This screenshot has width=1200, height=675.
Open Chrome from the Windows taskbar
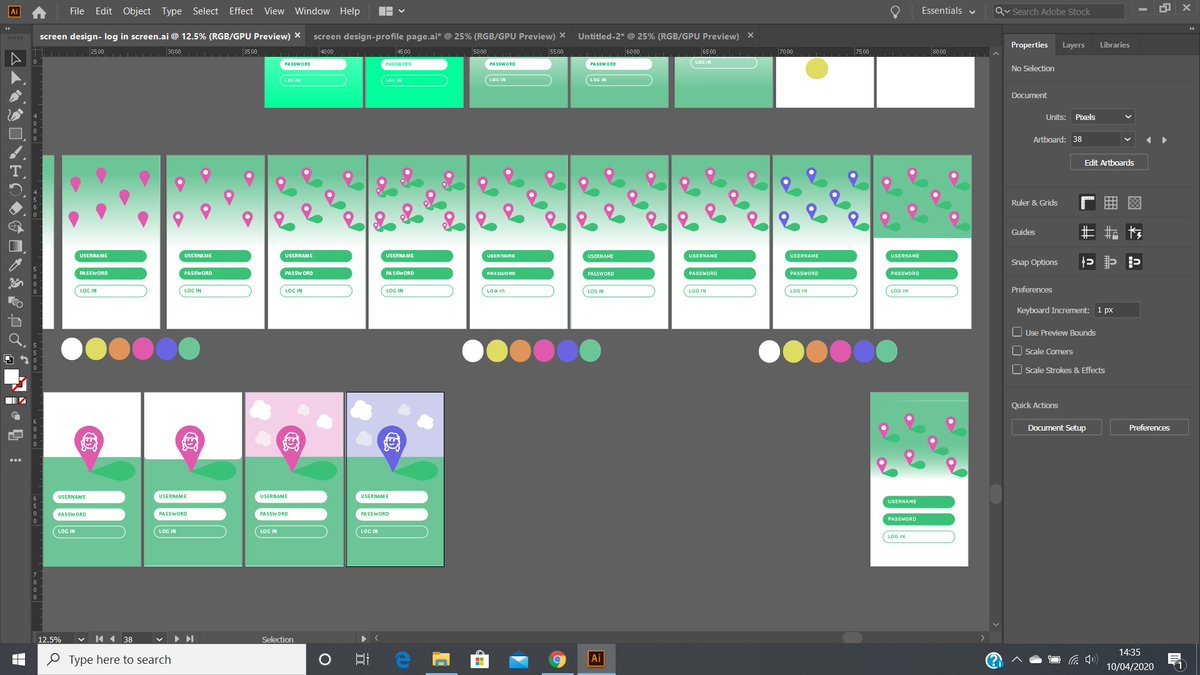click(557, 659)
